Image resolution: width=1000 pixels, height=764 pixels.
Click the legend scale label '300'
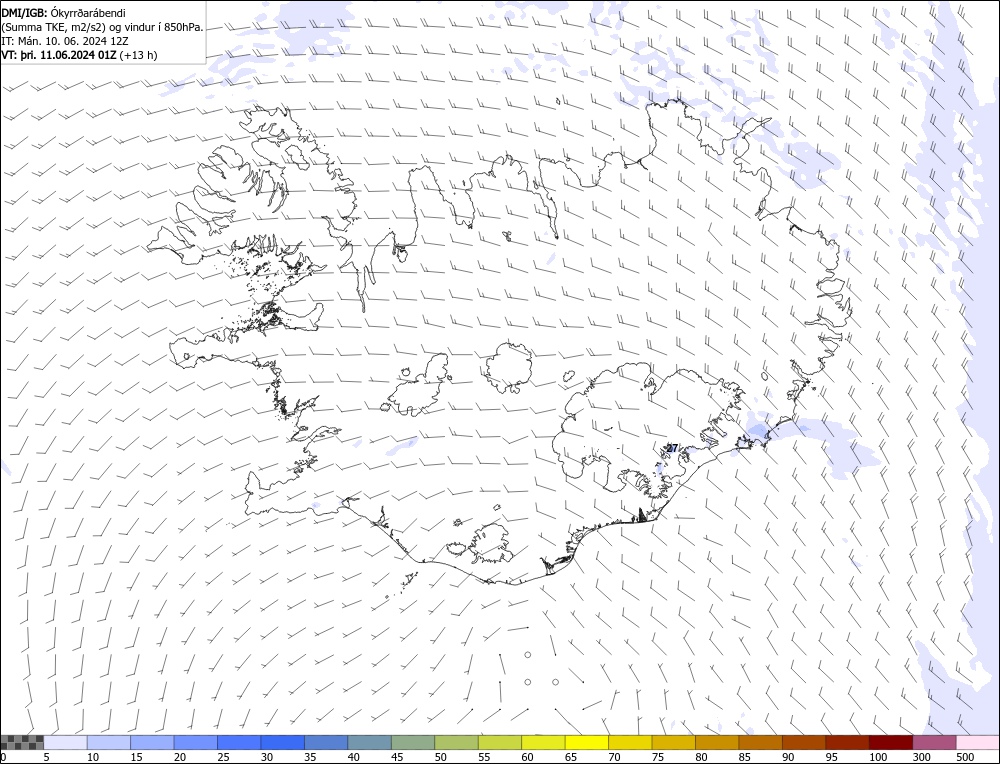pyautogui.click(x=922, y=757)
